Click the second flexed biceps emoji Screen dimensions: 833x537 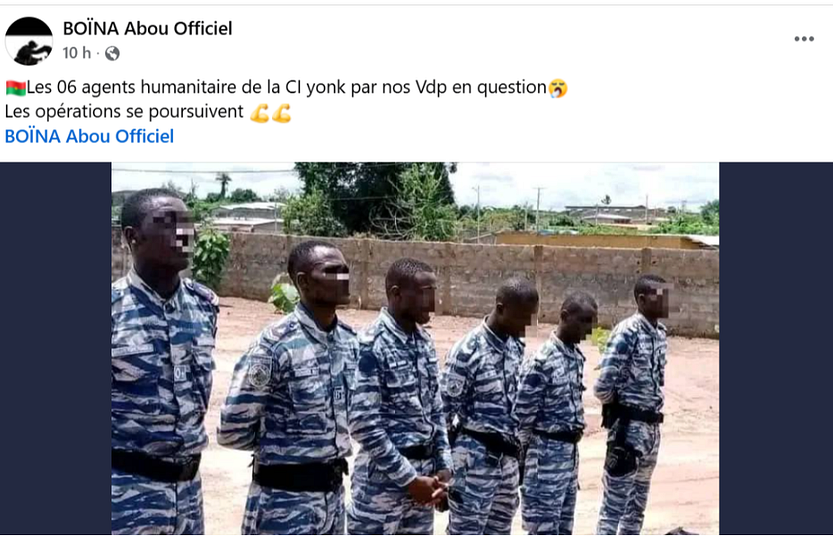click(x=282, y=113)
